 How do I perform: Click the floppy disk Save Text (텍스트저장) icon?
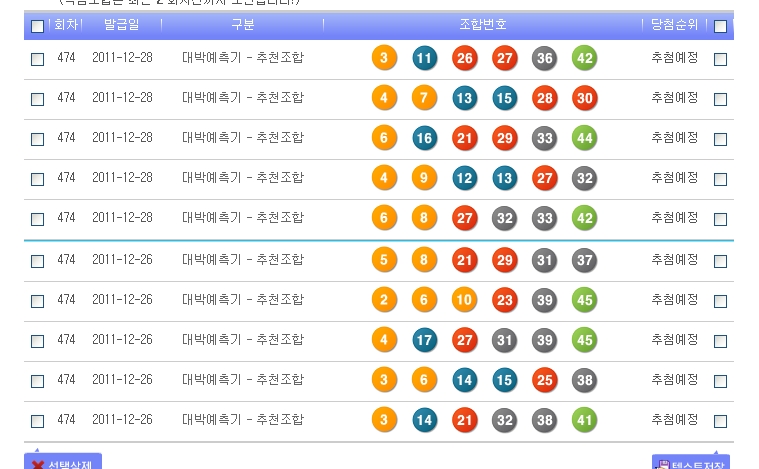663,464
